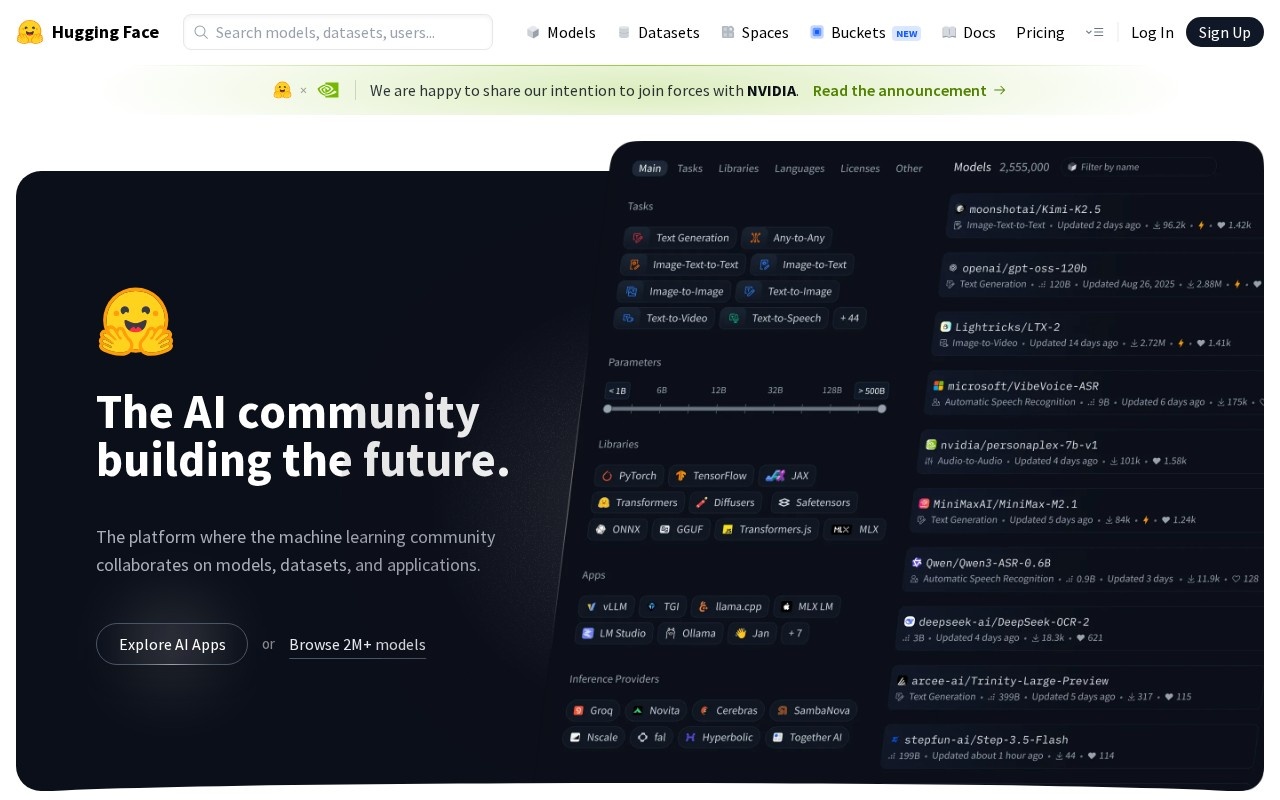
Task: Toggle the Any-to-Any task filter
Action: 788,238
